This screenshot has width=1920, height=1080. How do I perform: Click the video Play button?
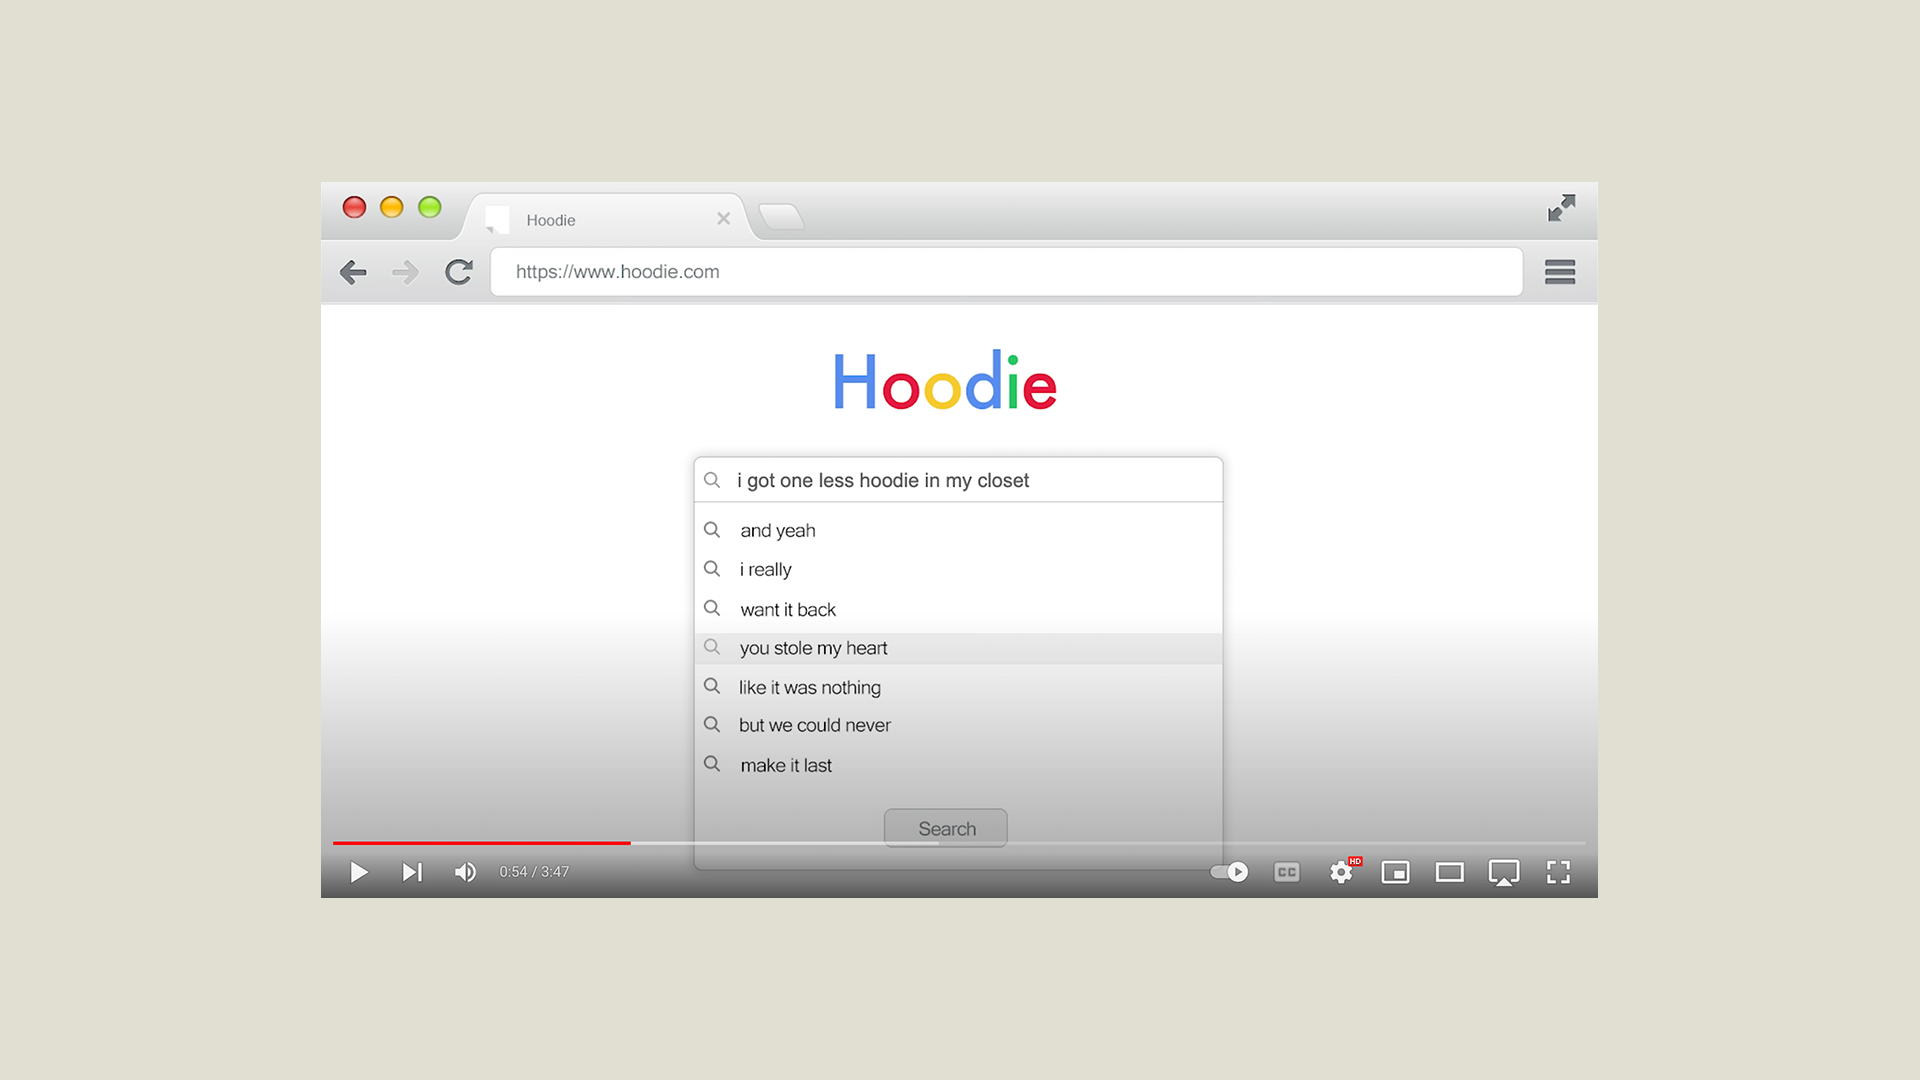coord(359,872)
